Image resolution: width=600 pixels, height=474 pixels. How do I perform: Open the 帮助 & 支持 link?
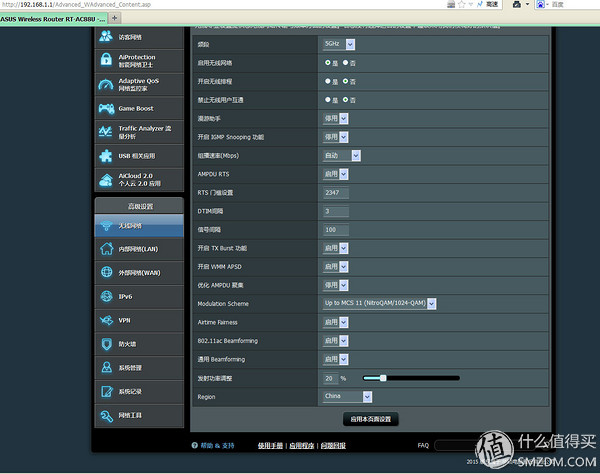[217, 445]
